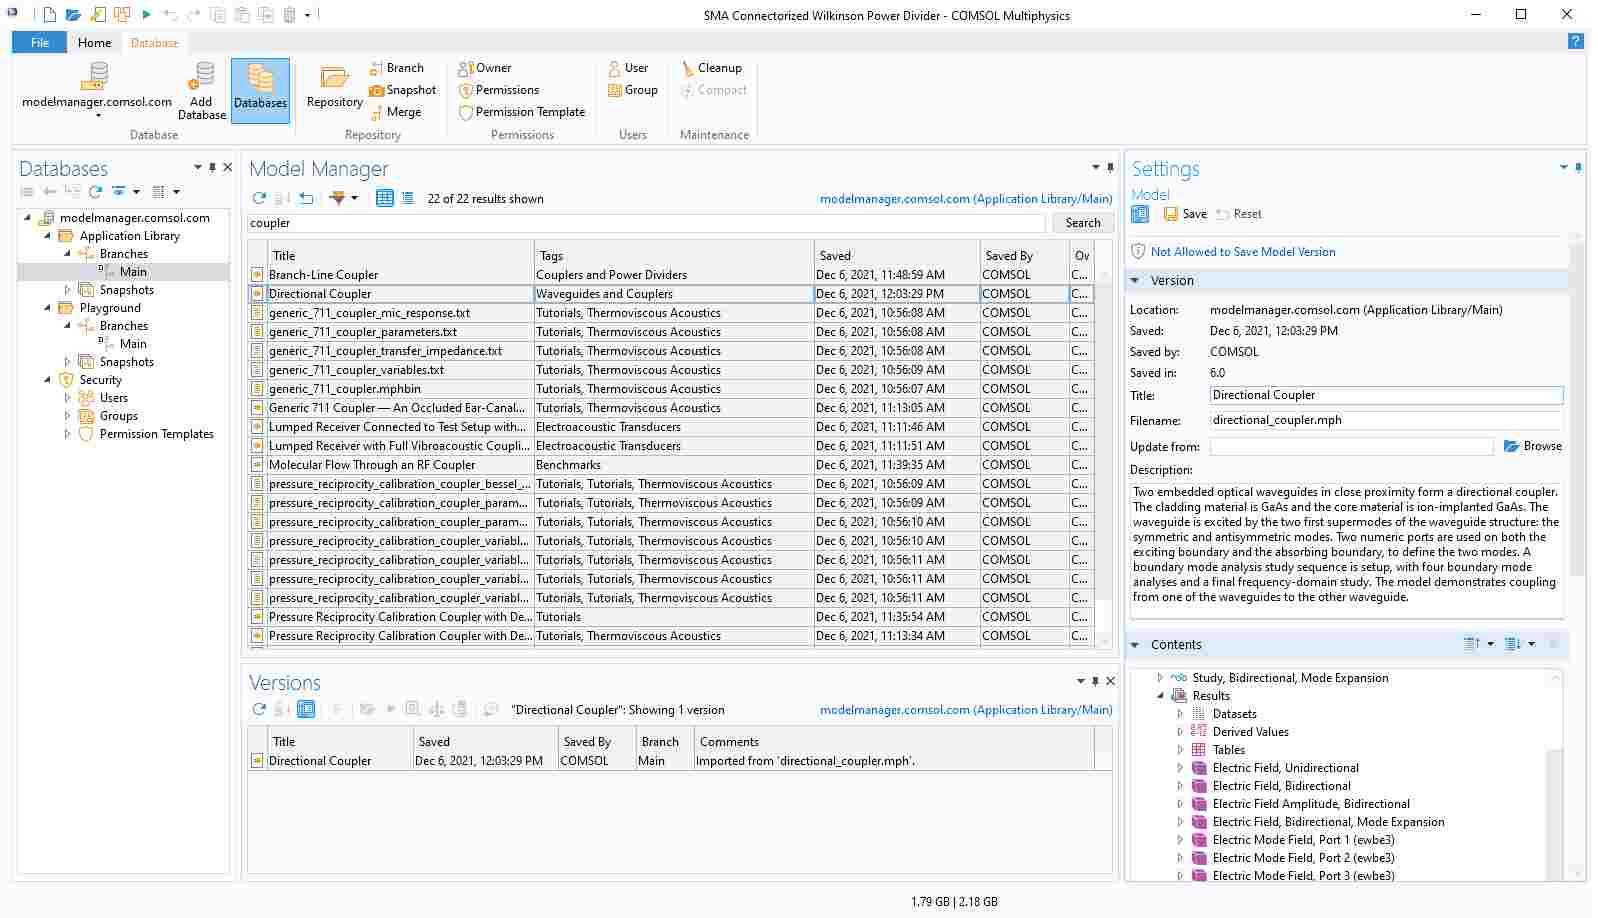Image resolution: width=1598 pixels, height=918 pixels.
Task: Open the File menu
Action: coord(40,43)
